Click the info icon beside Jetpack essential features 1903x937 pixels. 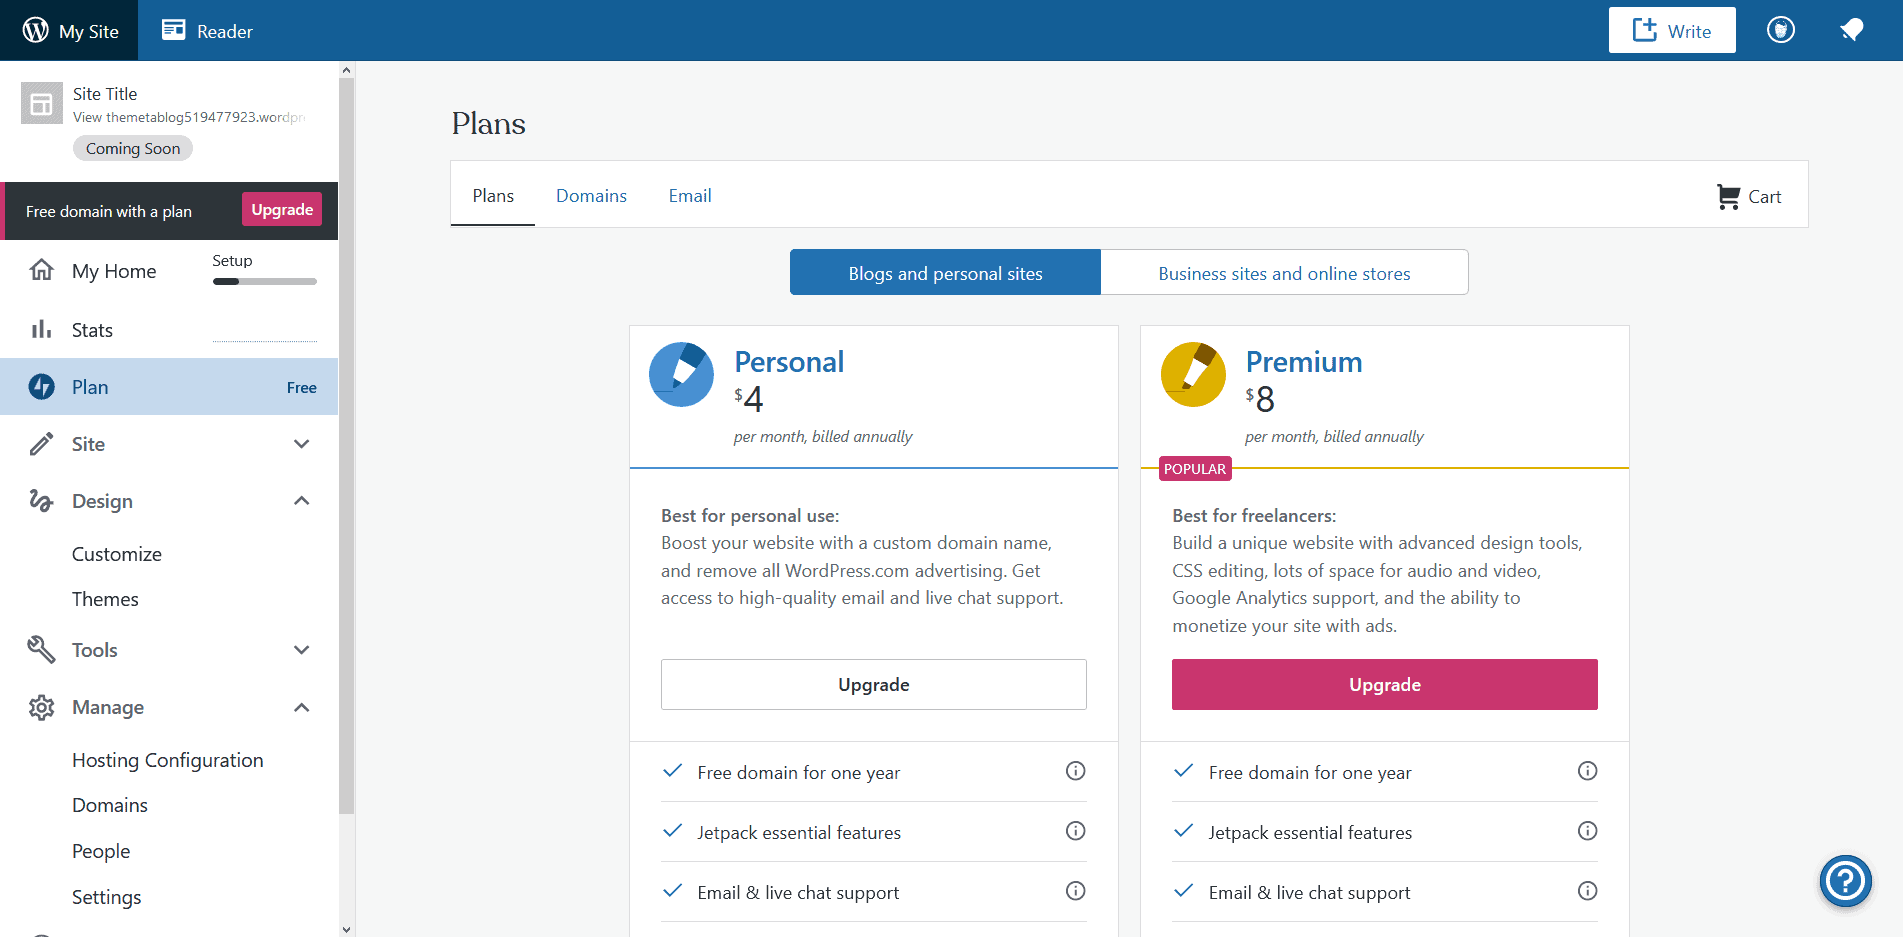click(x=1075, y=831)
